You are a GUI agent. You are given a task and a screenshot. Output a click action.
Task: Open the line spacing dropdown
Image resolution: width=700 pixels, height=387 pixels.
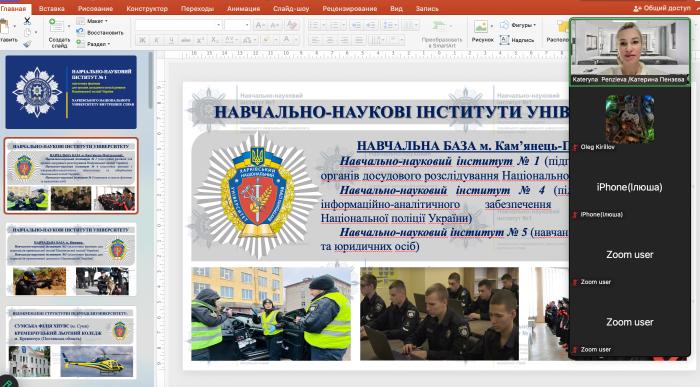390,25
